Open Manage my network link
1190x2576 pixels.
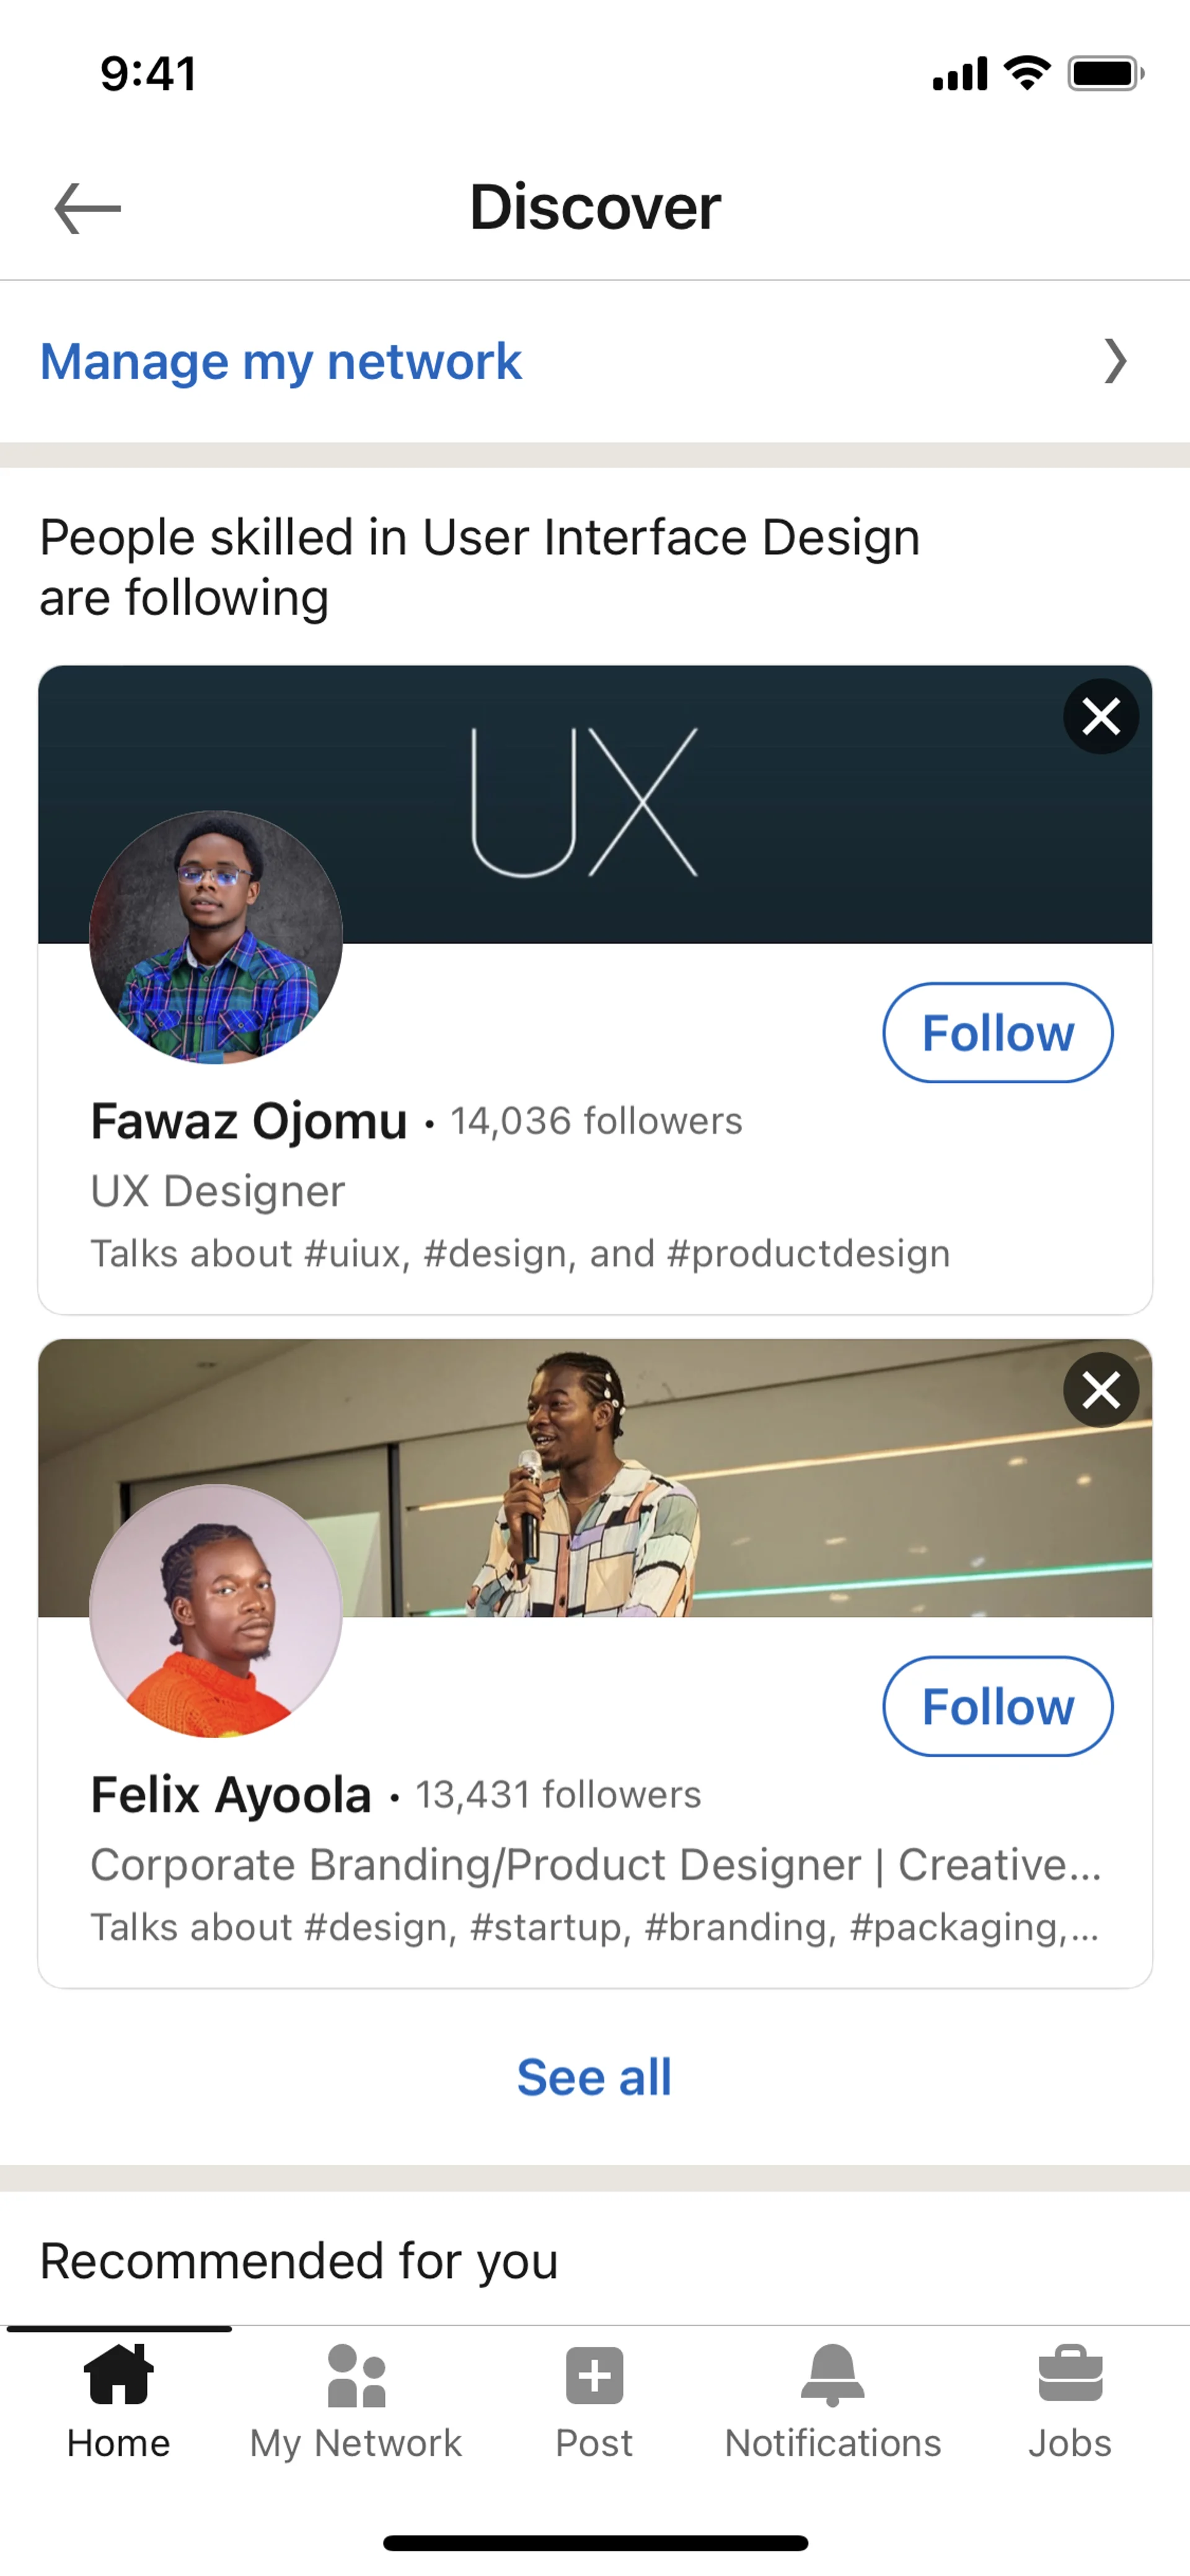[281, 361]
